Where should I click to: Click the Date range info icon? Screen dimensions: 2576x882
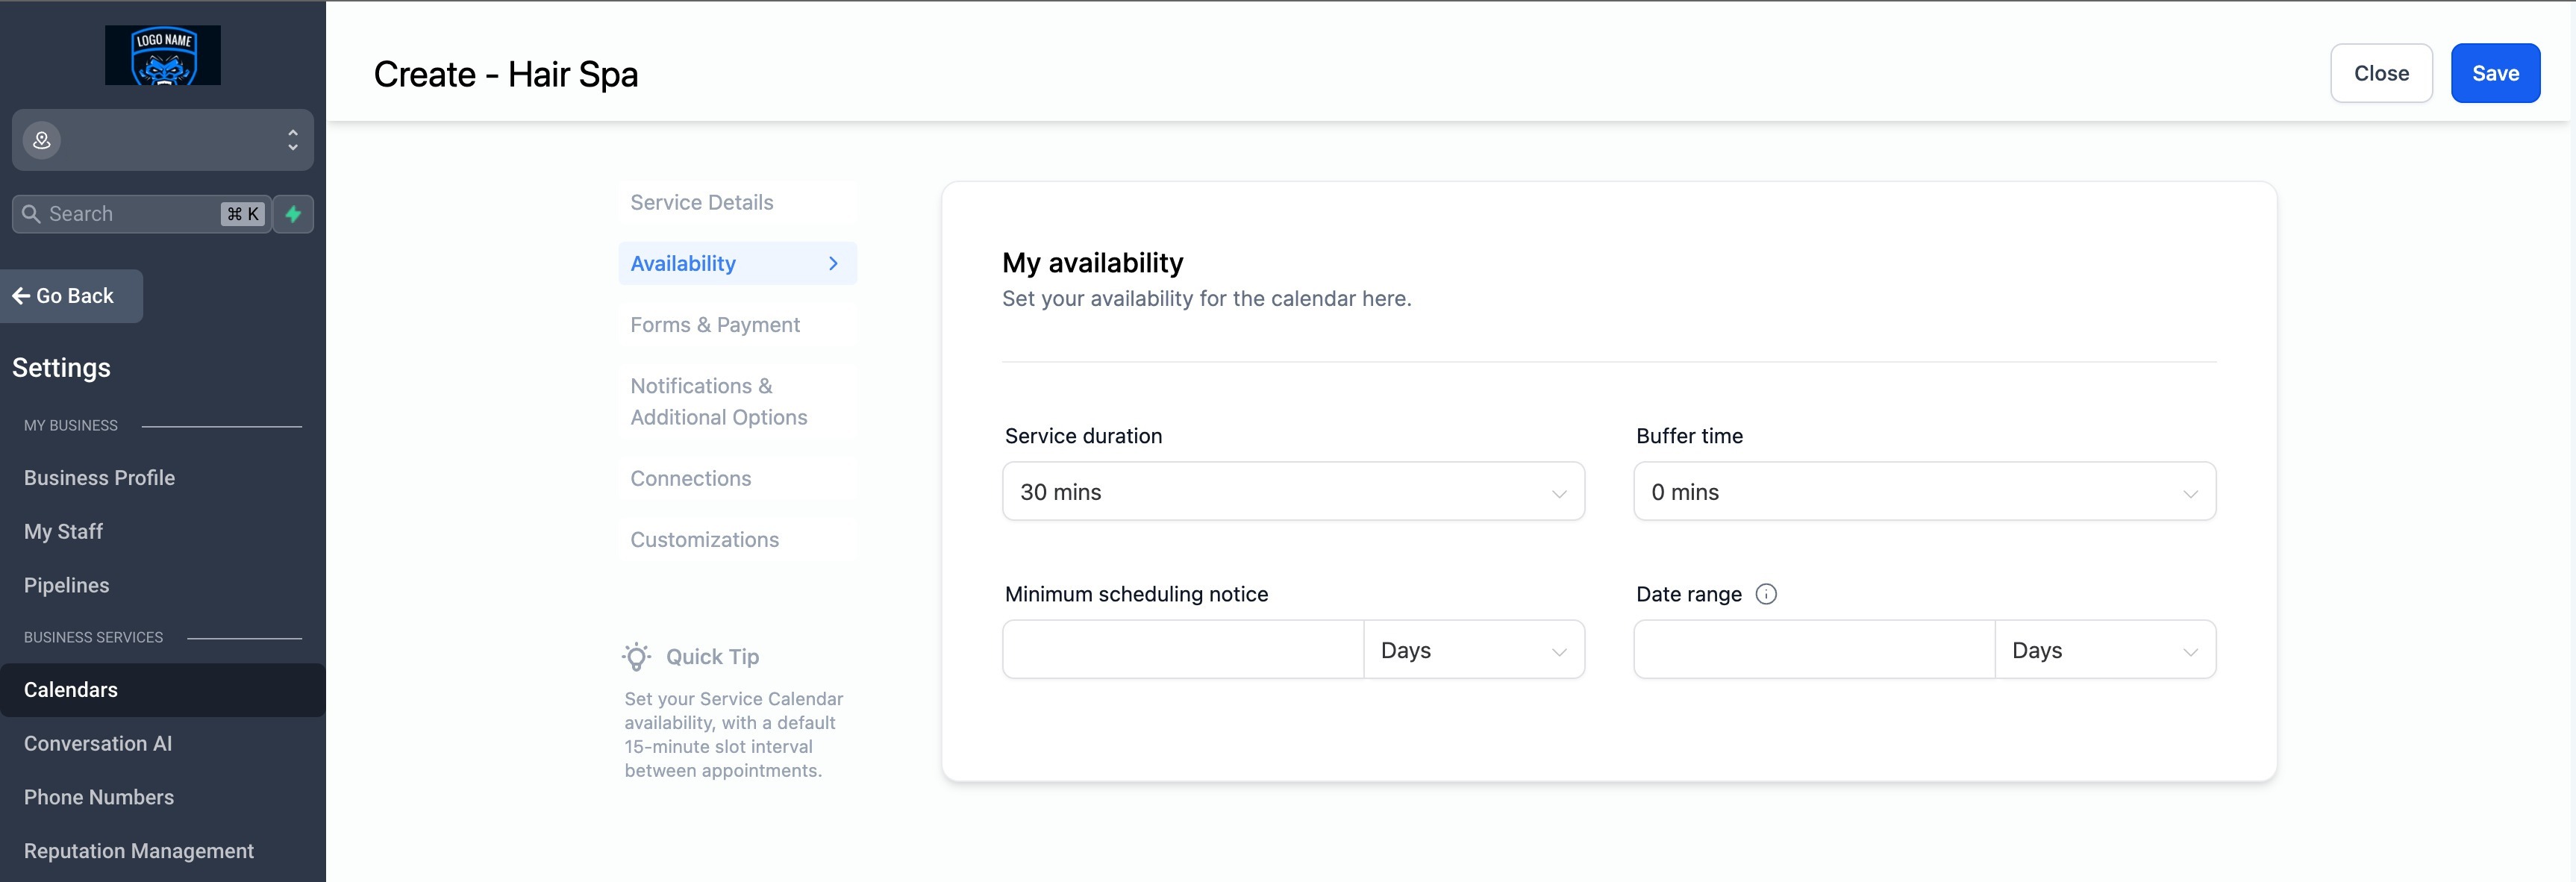(x=1766, y=594)
